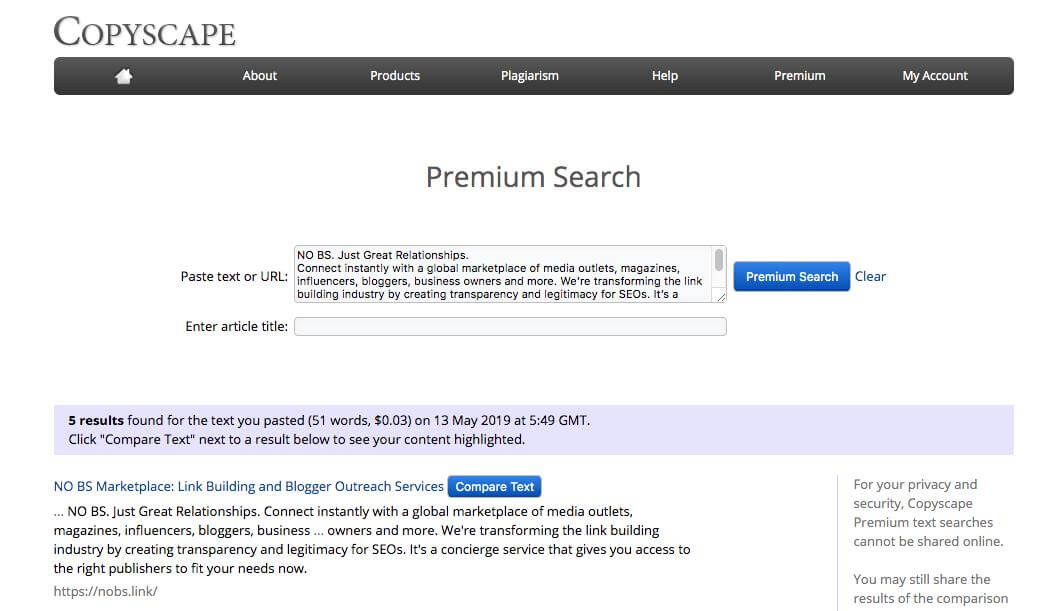Click the Compare Text instruction line
1062x611 pixels.
[x=297, y=440]
